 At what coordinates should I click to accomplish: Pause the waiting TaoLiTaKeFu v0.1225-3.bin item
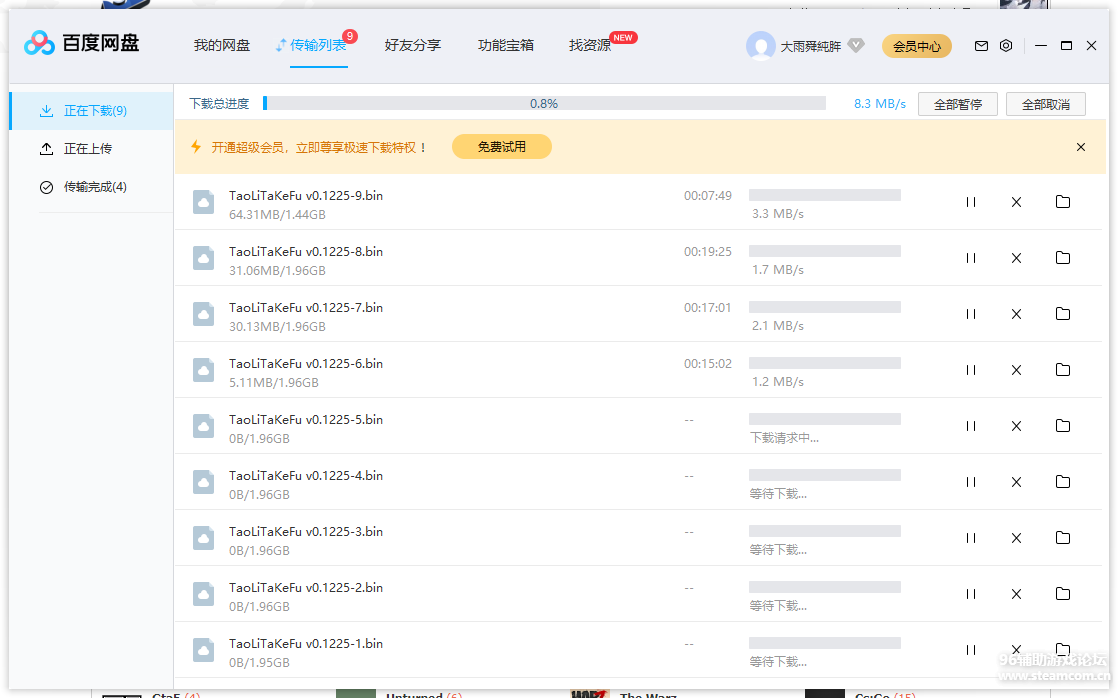(970, 538)
